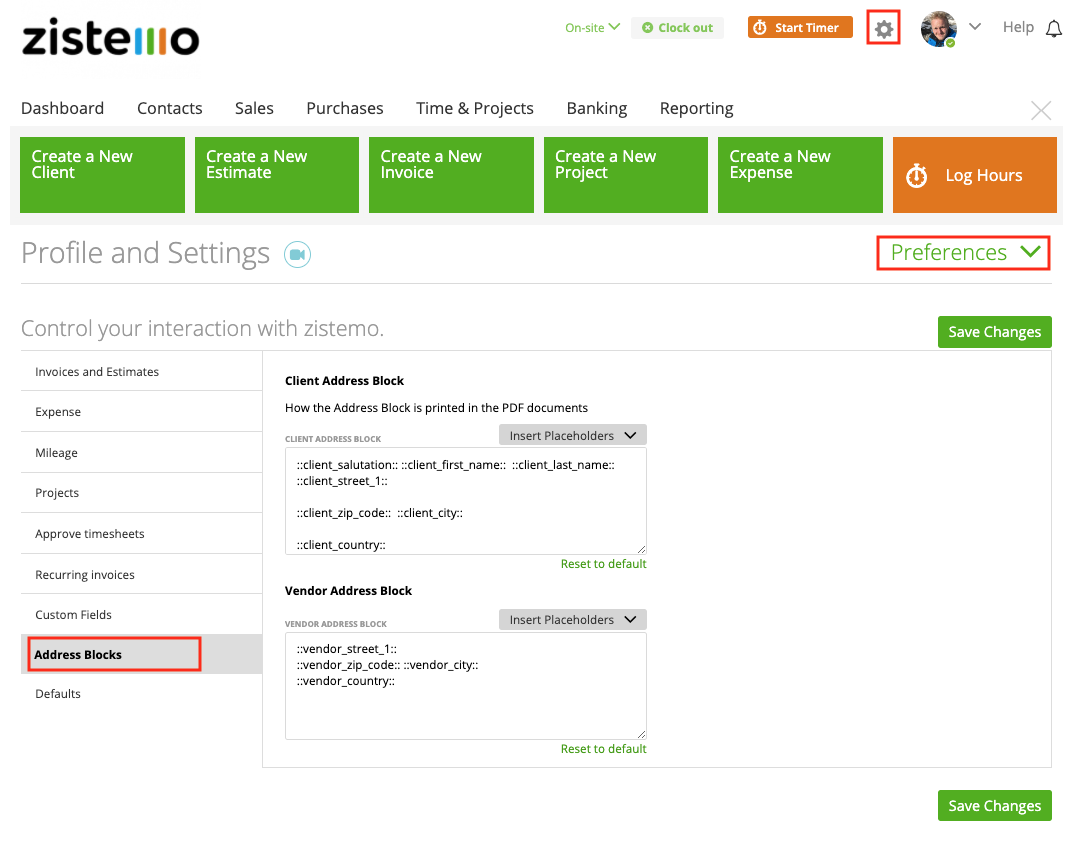This screenshot has height=857, width=1088.
Task: Grab vendor textarea resize handle
Action: (641, 733)
